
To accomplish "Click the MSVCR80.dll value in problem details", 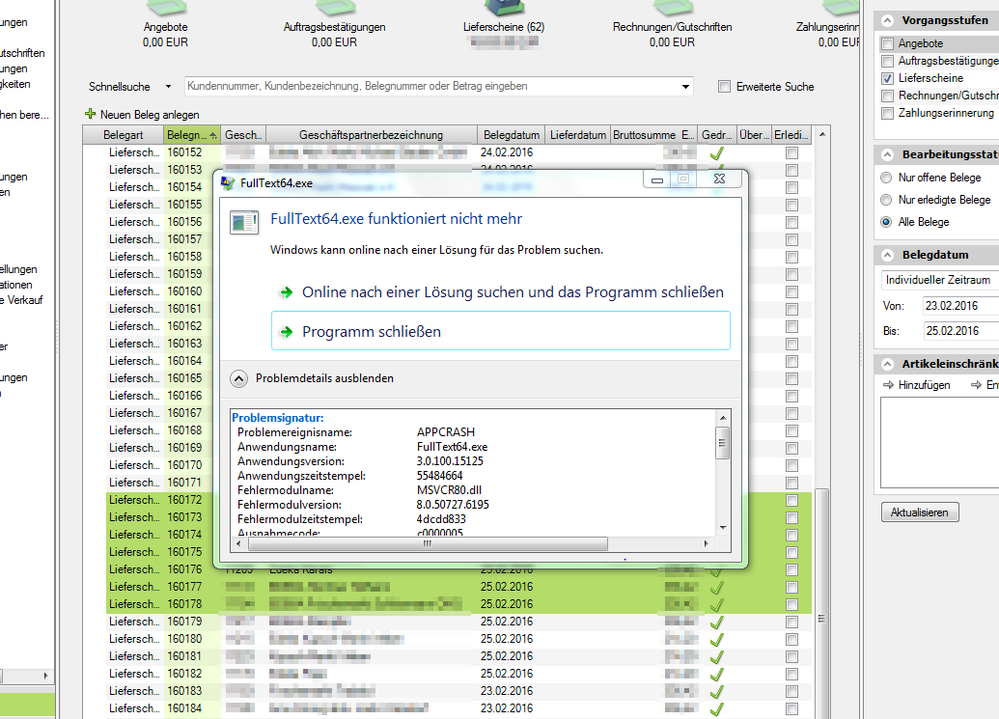I will (x=449, y=490).
